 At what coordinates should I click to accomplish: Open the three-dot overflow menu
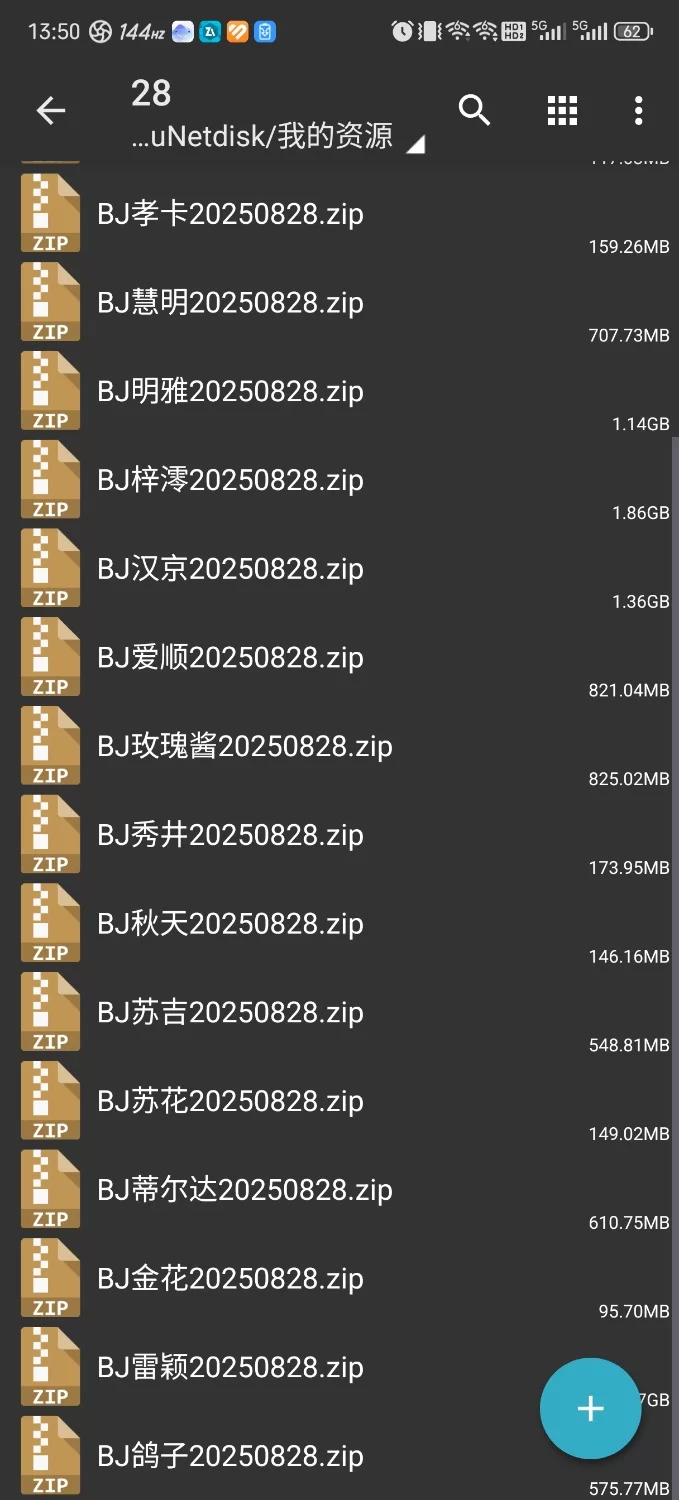(x=638, y=111)
